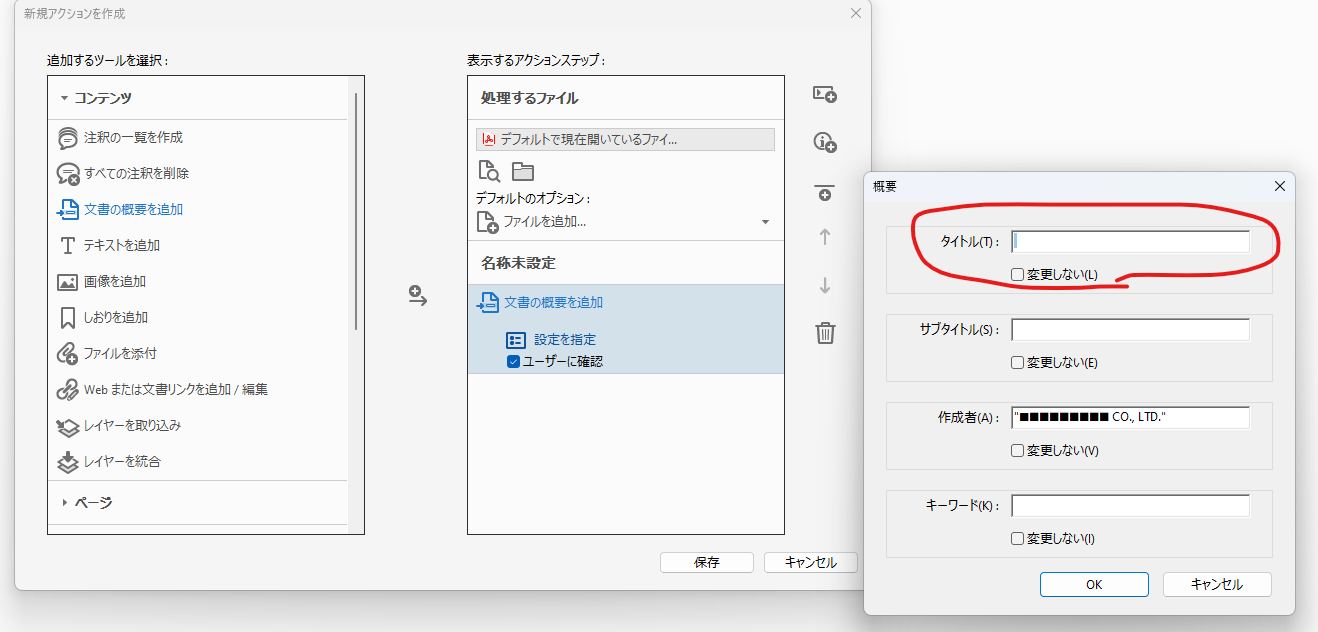
Task: Click the add instruction step icon
Action: (823, 140)
